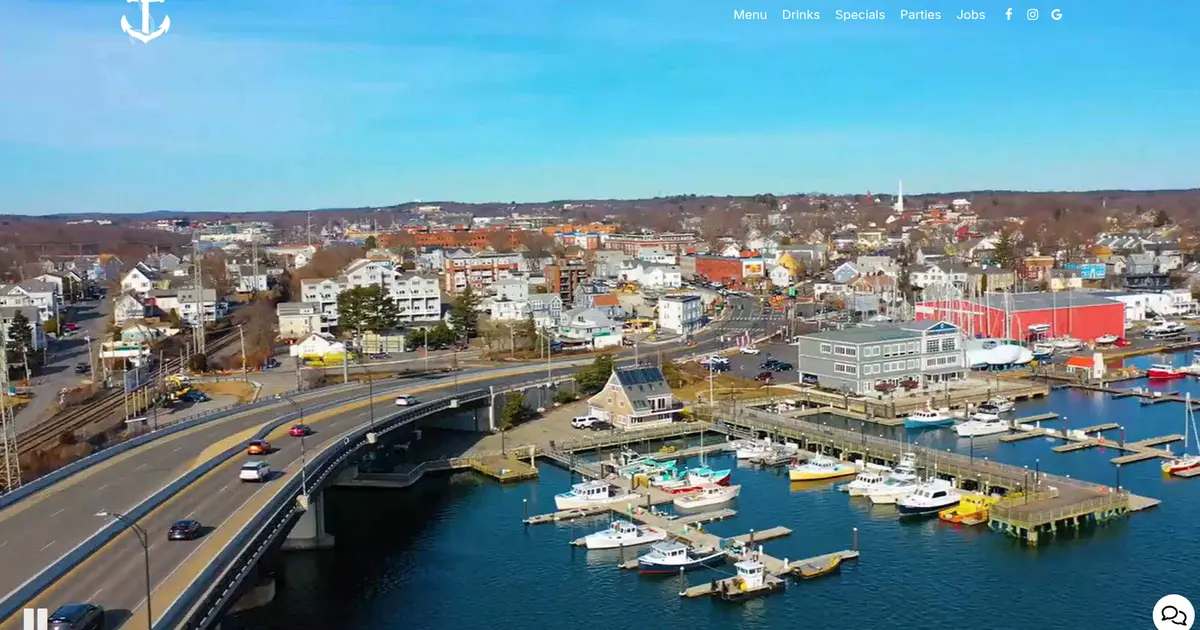Image resolution: width=1200 pixels, height=630 pixels.
Task: Click the Google reviews icon
Action: (x=1056, y=15)
